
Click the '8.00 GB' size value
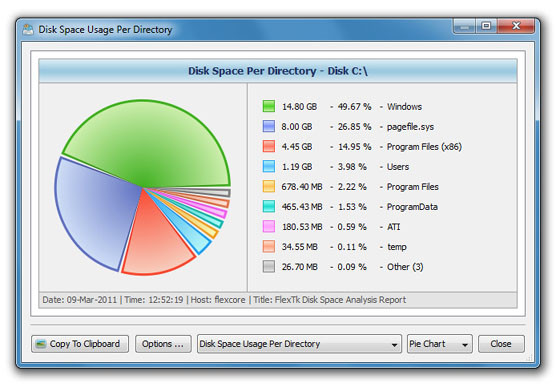297,127
